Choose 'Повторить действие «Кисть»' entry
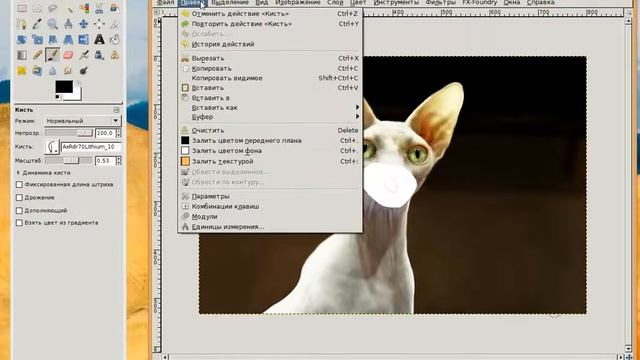Screen dimensions: 640x360 [x=270, y=24]
